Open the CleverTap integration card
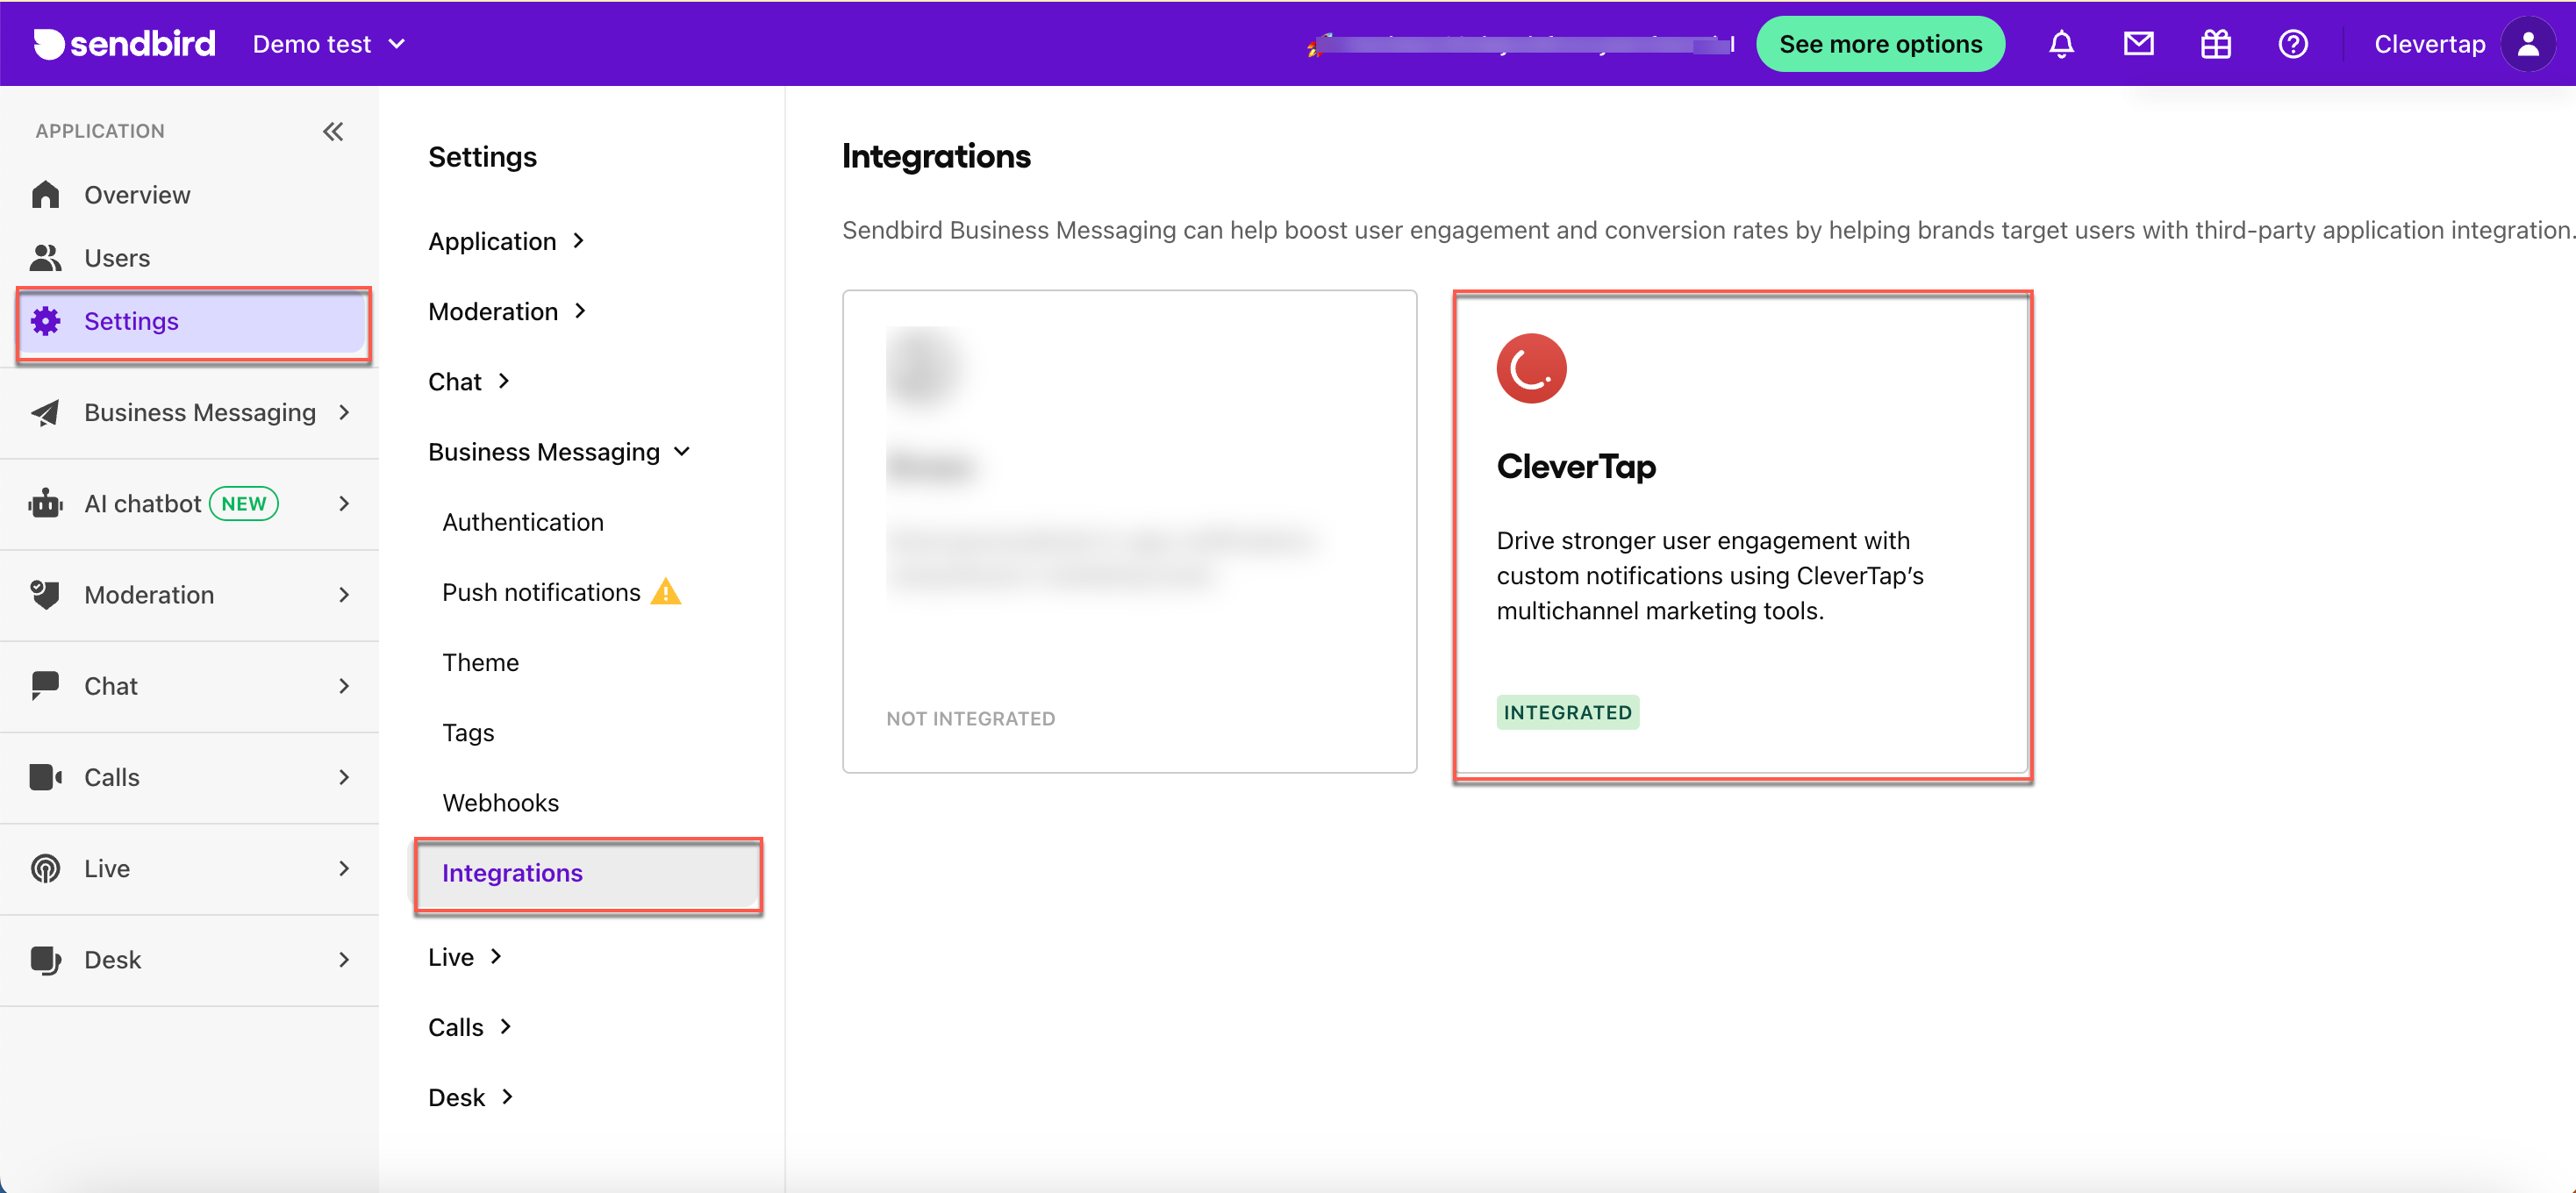 pos(1741,533)
